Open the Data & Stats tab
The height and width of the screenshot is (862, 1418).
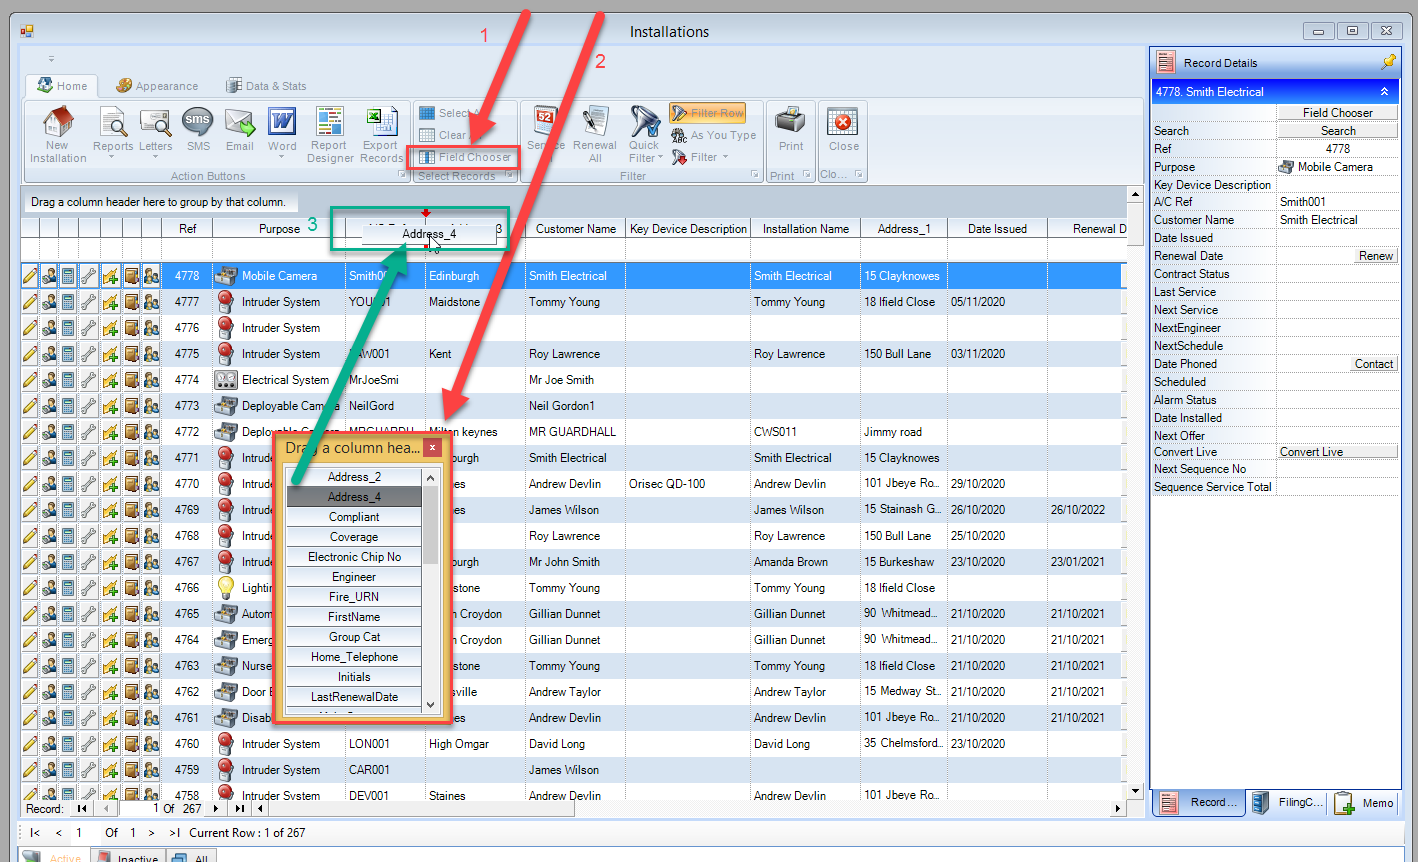266,86
